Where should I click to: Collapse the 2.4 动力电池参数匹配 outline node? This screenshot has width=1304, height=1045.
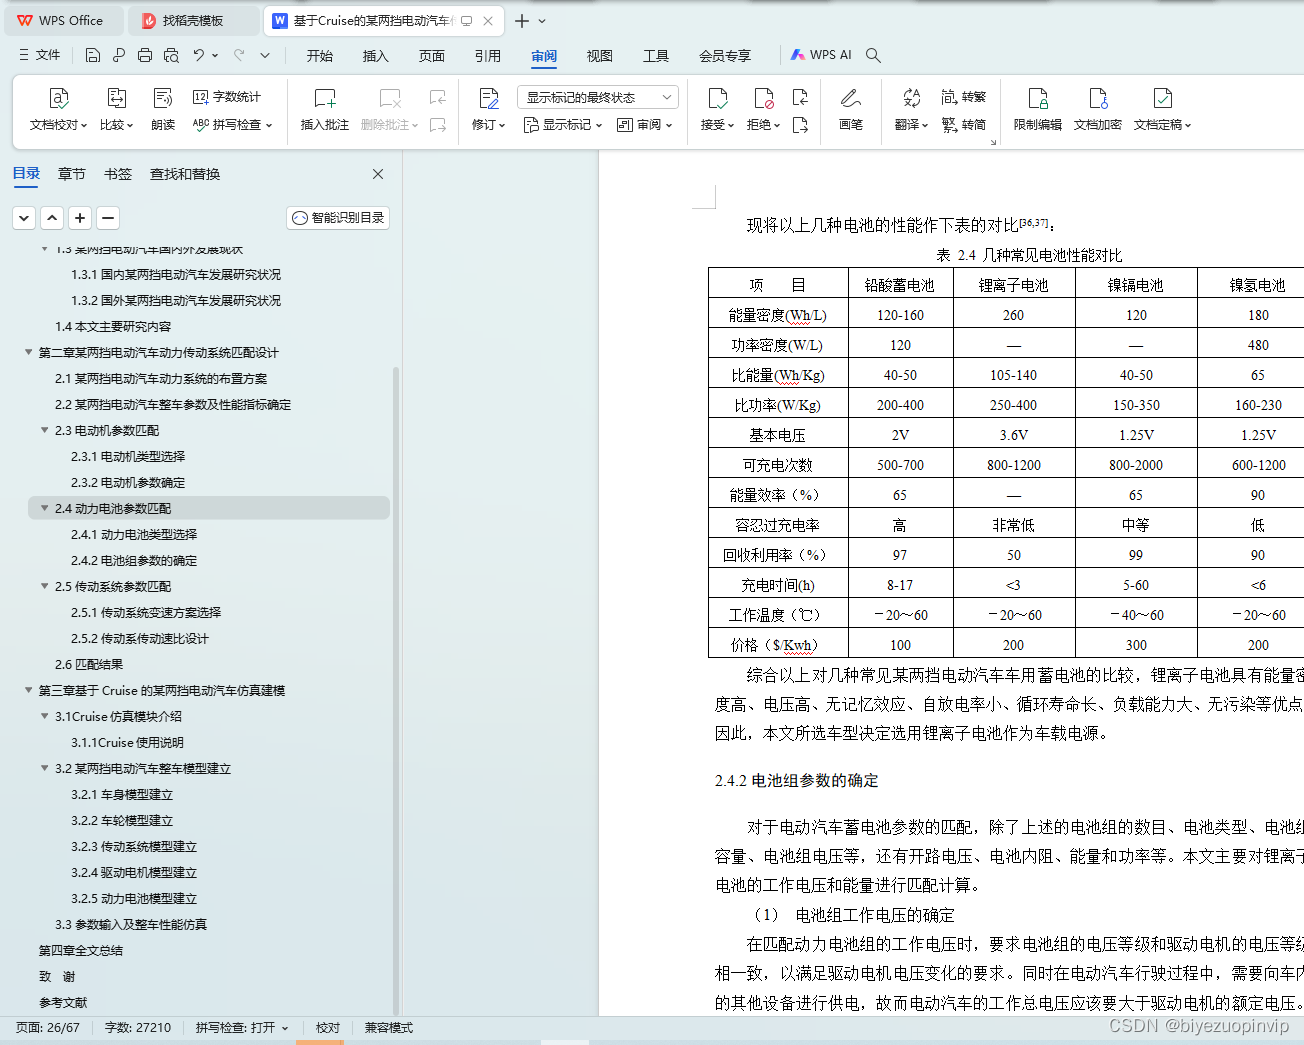(x=44, y=508)
